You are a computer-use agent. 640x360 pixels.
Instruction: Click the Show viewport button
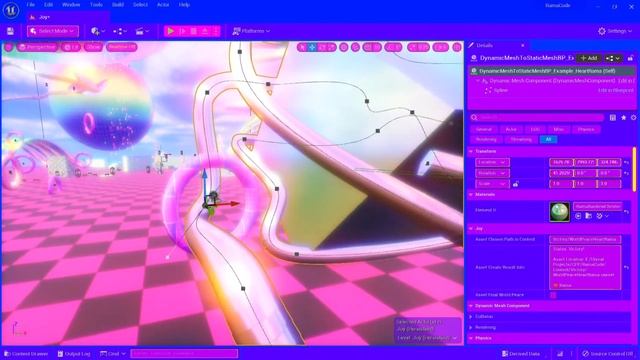[x=93, y=47]
